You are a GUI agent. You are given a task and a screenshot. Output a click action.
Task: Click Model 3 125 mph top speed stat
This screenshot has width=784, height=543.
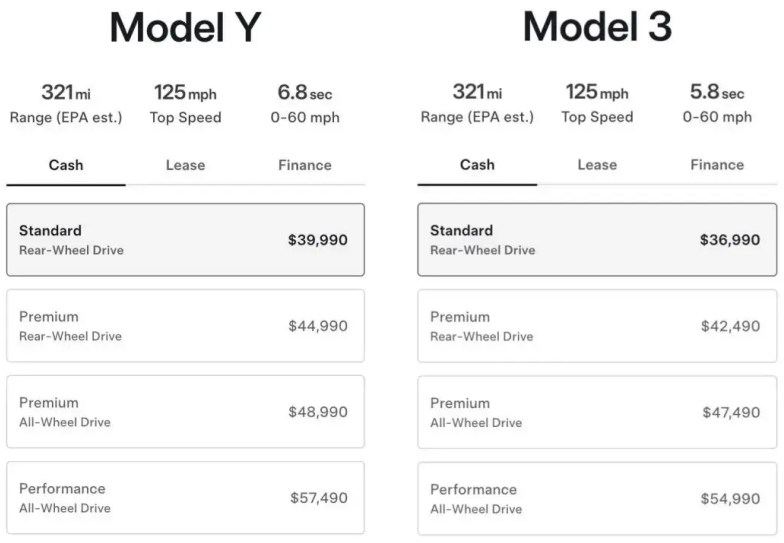(x=597, y=104)
